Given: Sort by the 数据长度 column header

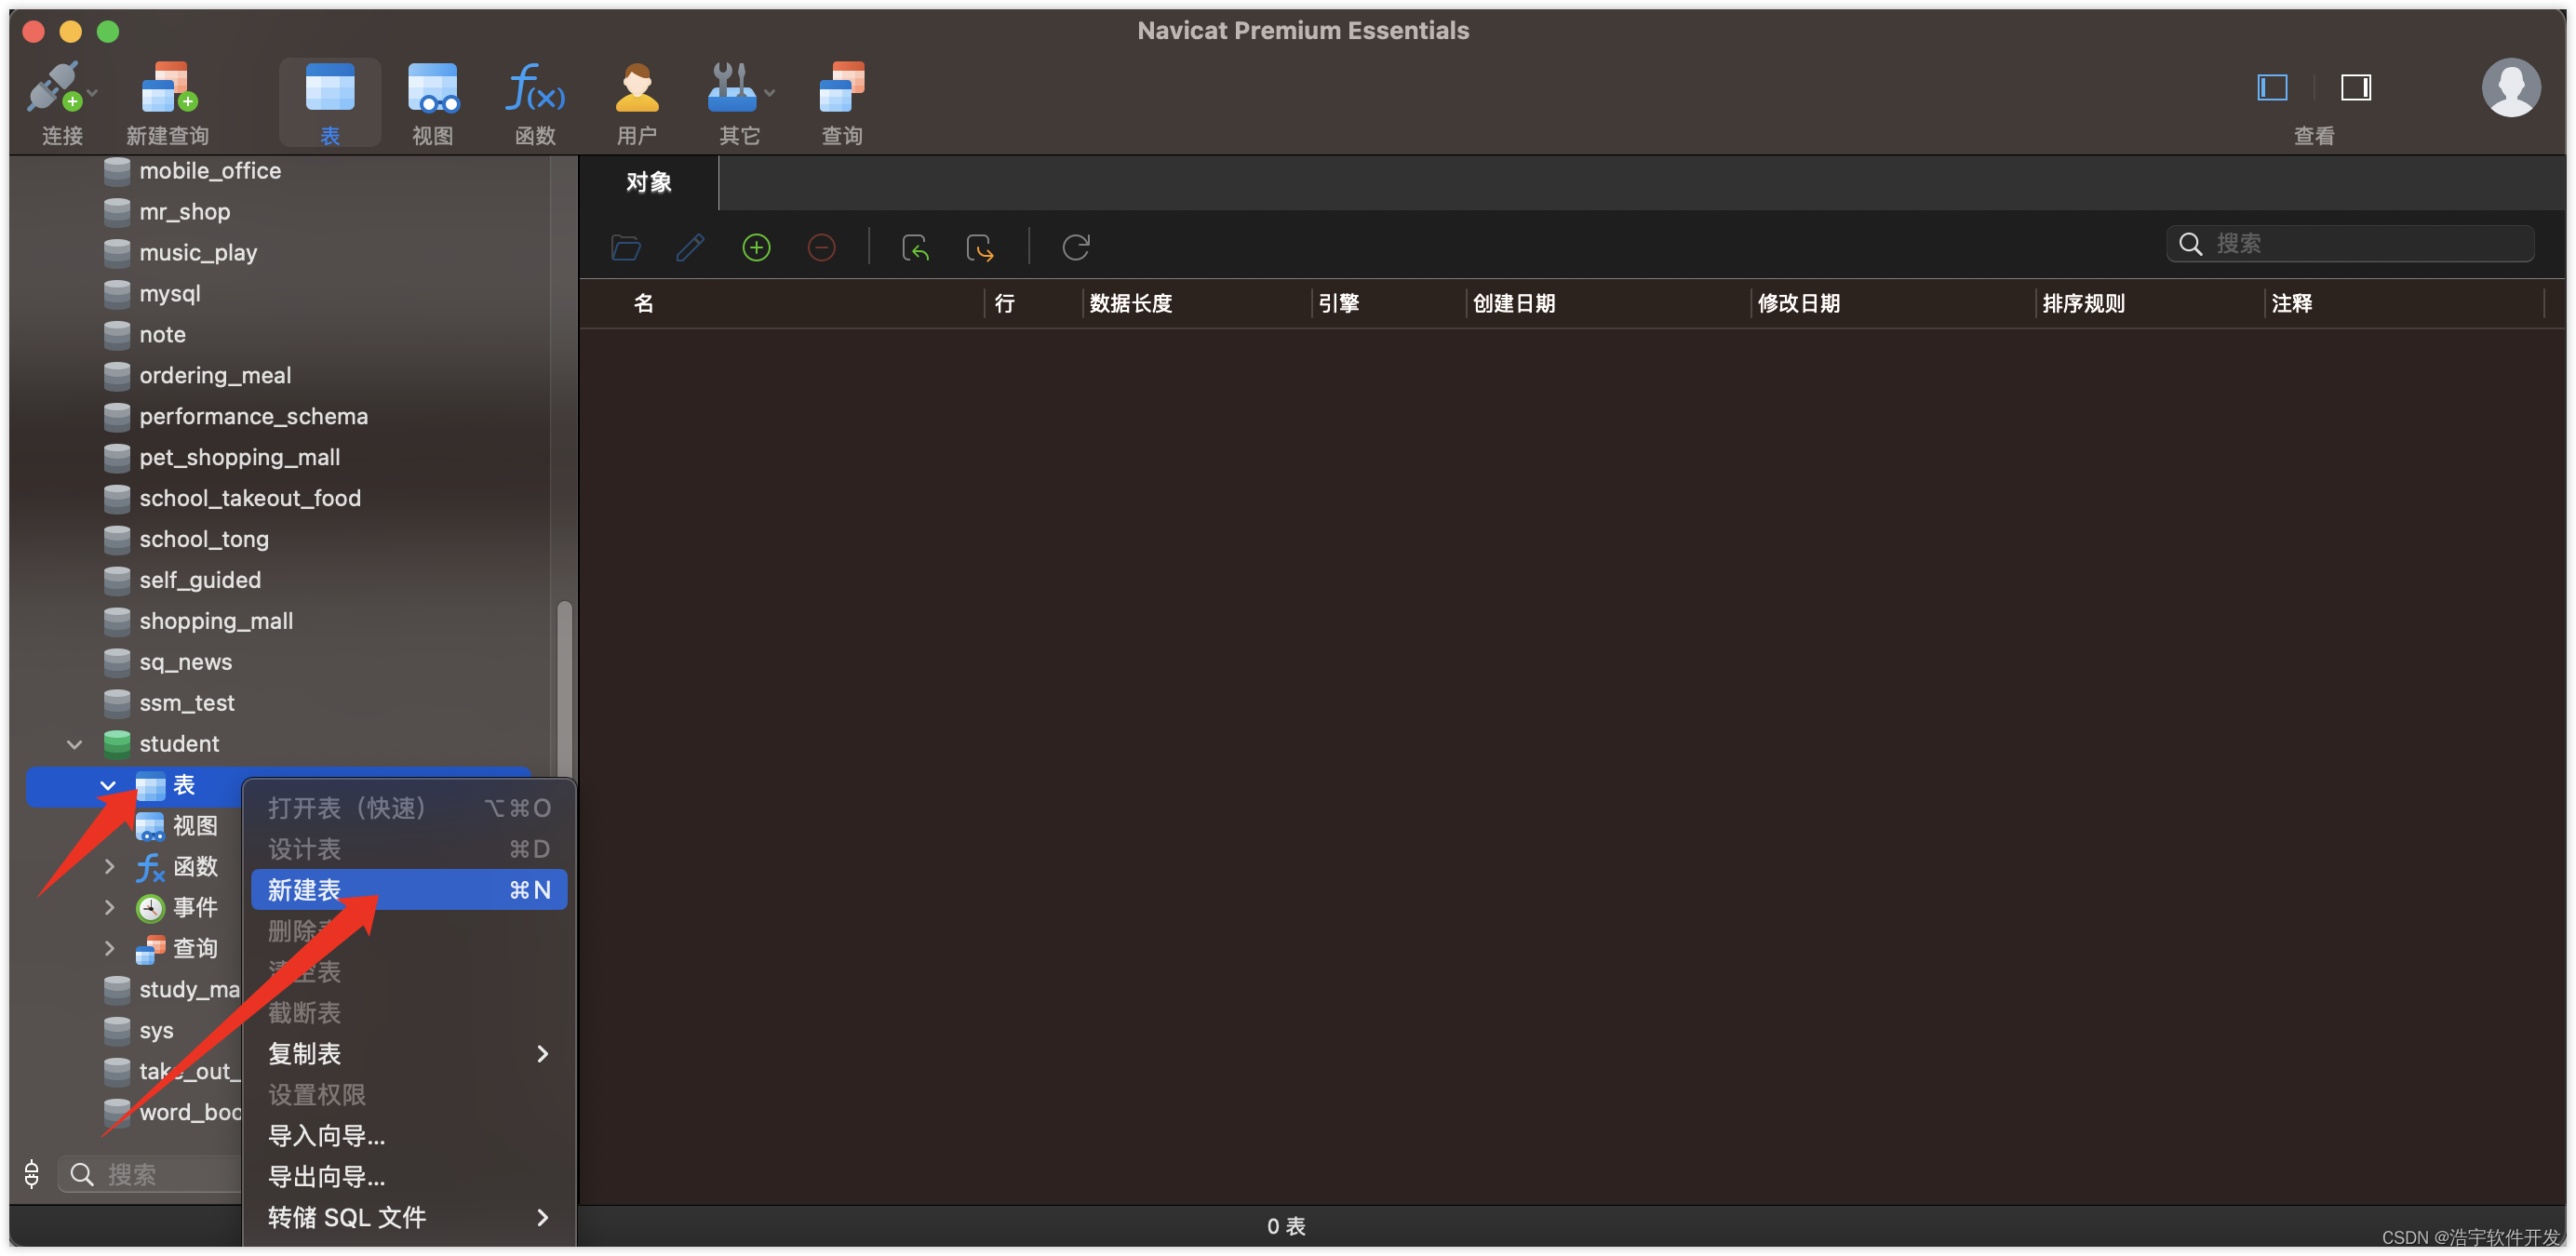Looking at the screenshot, I should 1130,303.
